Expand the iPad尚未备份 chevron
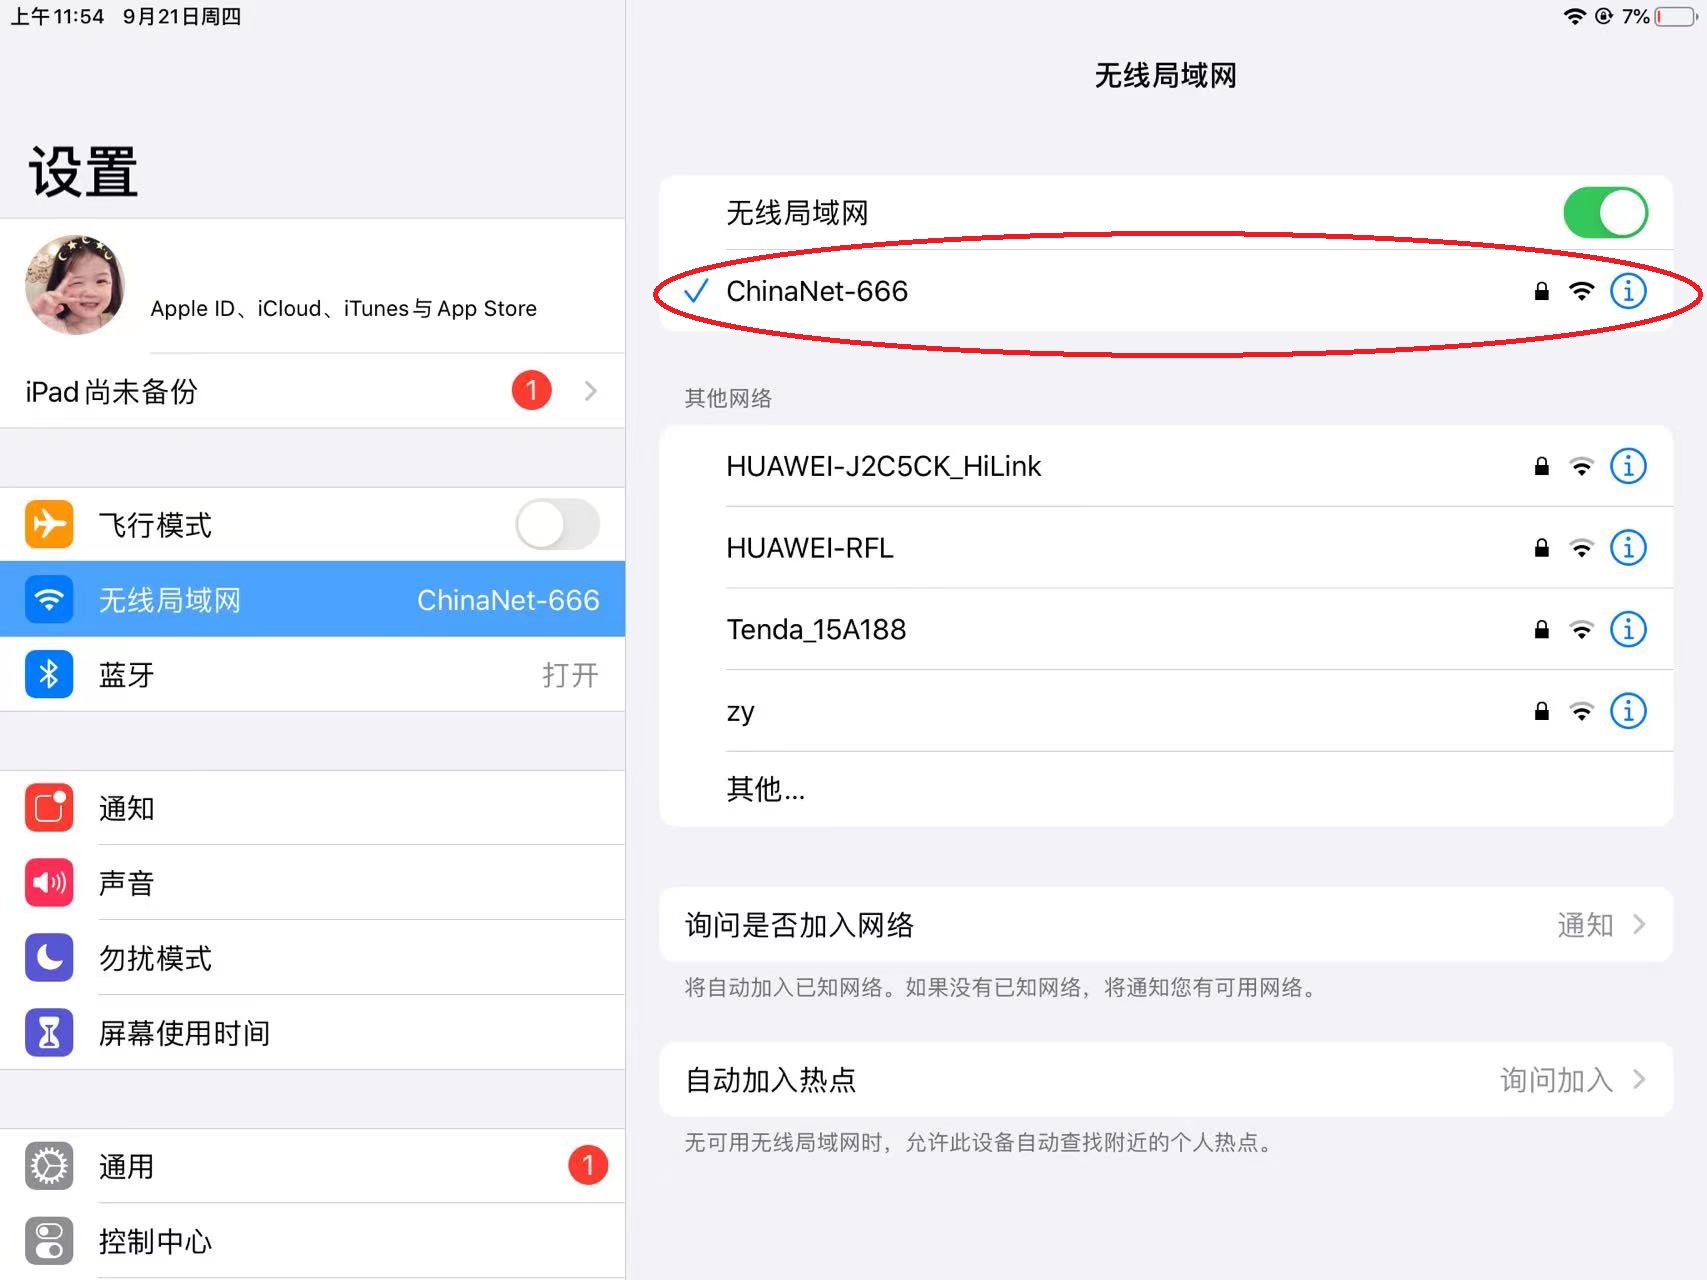This screenshot has width=1707, height=1280. (591, 390)
